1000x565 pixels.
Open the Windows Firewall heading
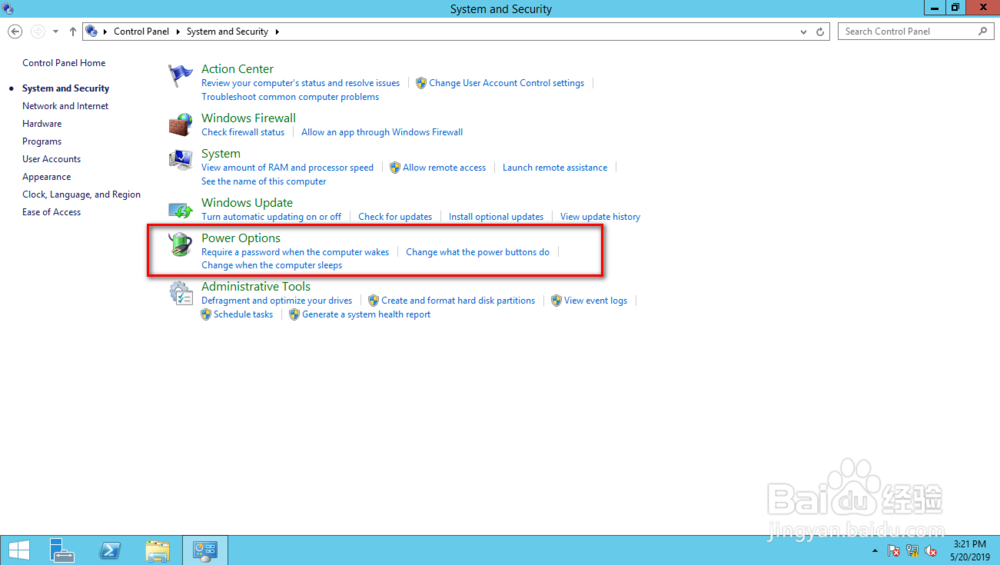[249, 118]
